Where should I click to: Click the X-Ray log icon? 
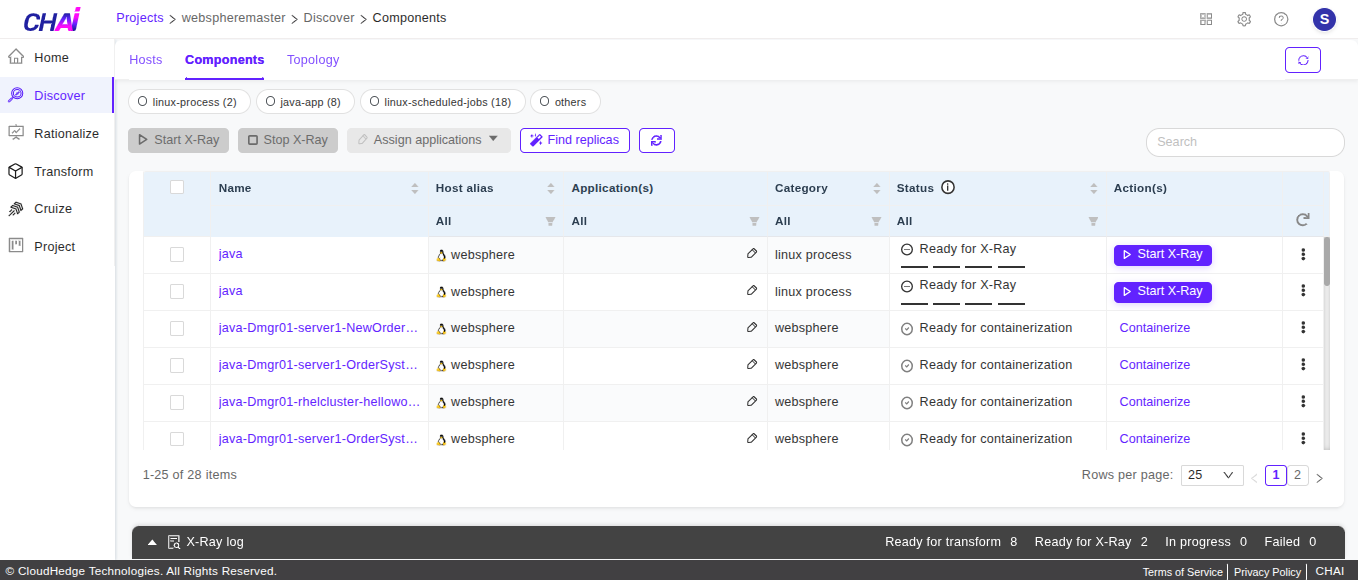174,542
